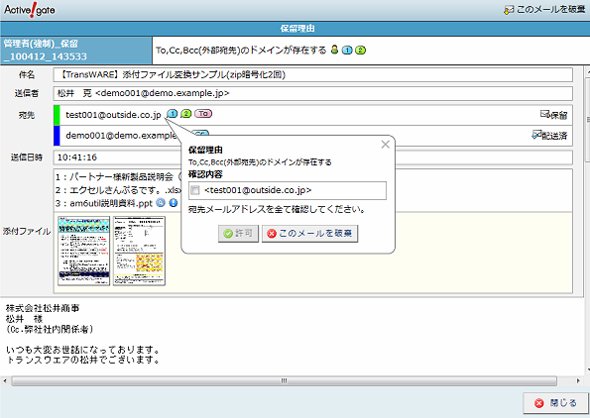590x418 pixels.
Task: Open the second attachment thumbnail preview
Action: coord(139,251)
